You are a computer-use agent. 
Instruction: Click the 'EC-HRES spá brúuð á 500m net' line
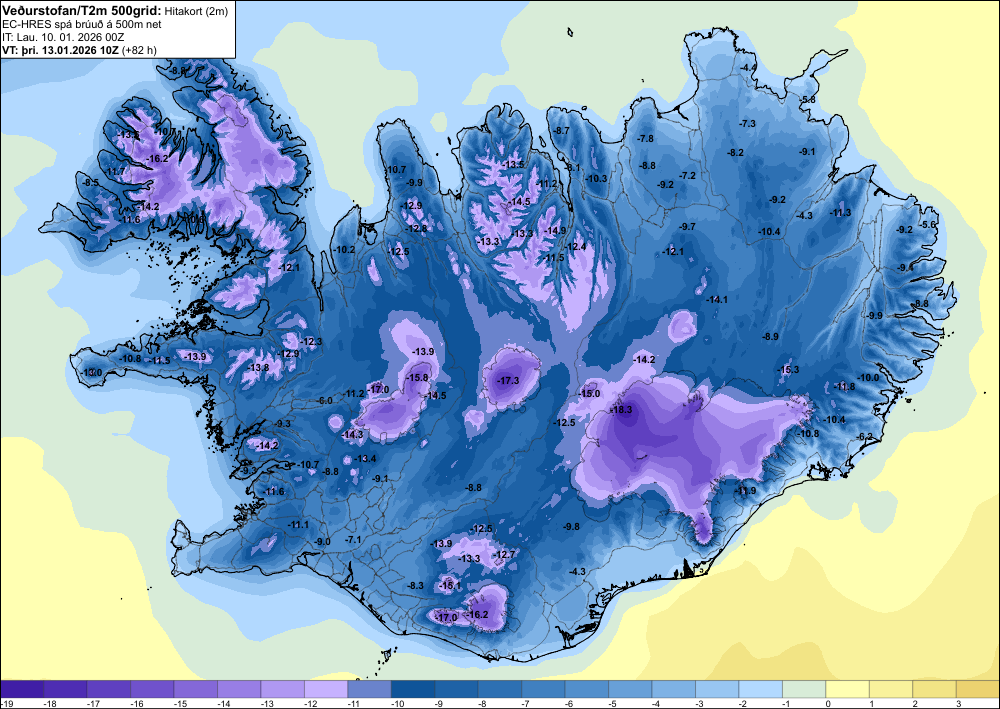pos(82,24)
